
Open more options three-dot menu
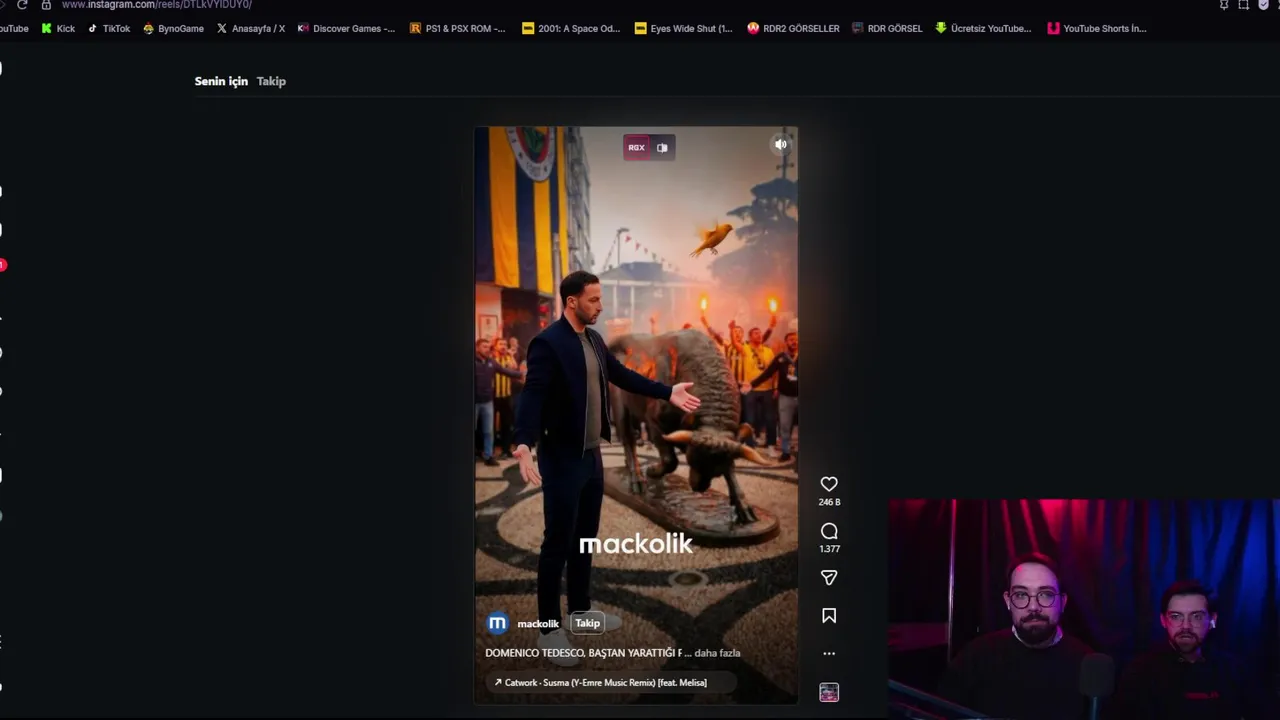[x=829, y=653]
